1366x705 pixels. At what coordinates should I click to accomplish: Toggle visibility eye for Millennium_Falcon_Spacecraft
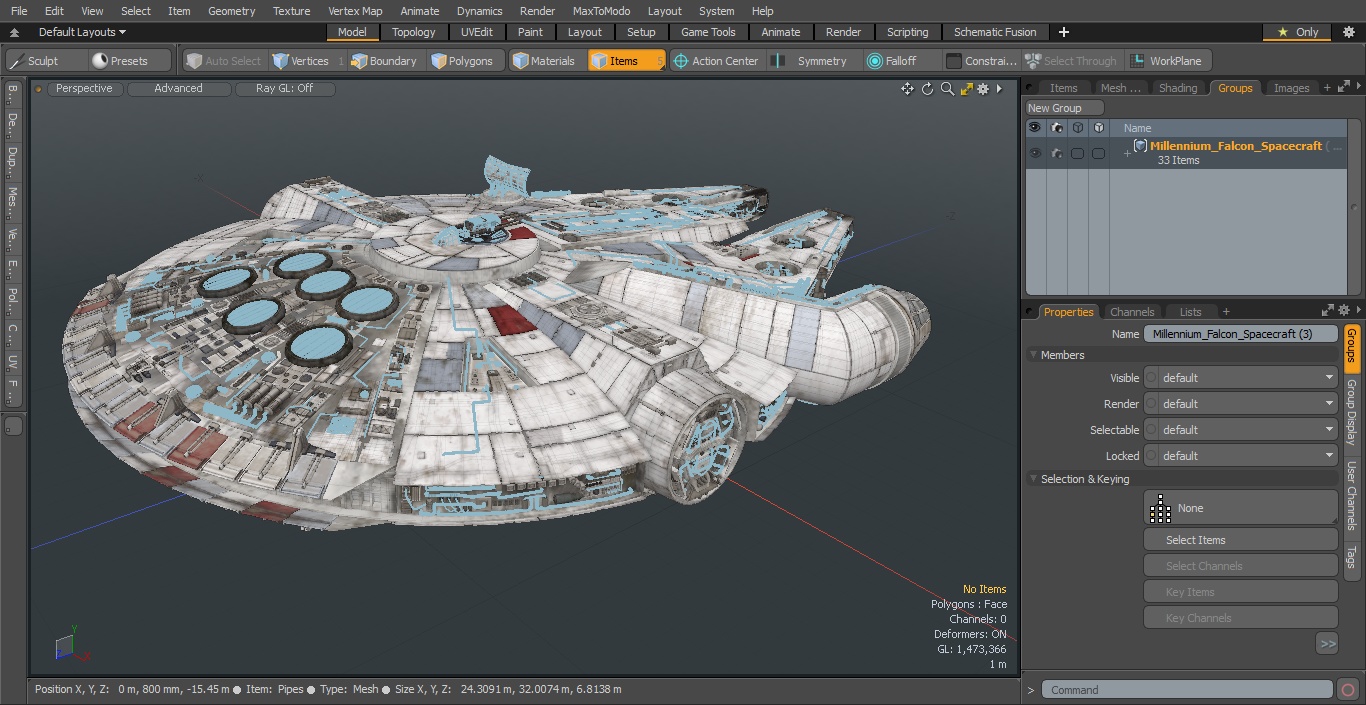coord(1035,153)
